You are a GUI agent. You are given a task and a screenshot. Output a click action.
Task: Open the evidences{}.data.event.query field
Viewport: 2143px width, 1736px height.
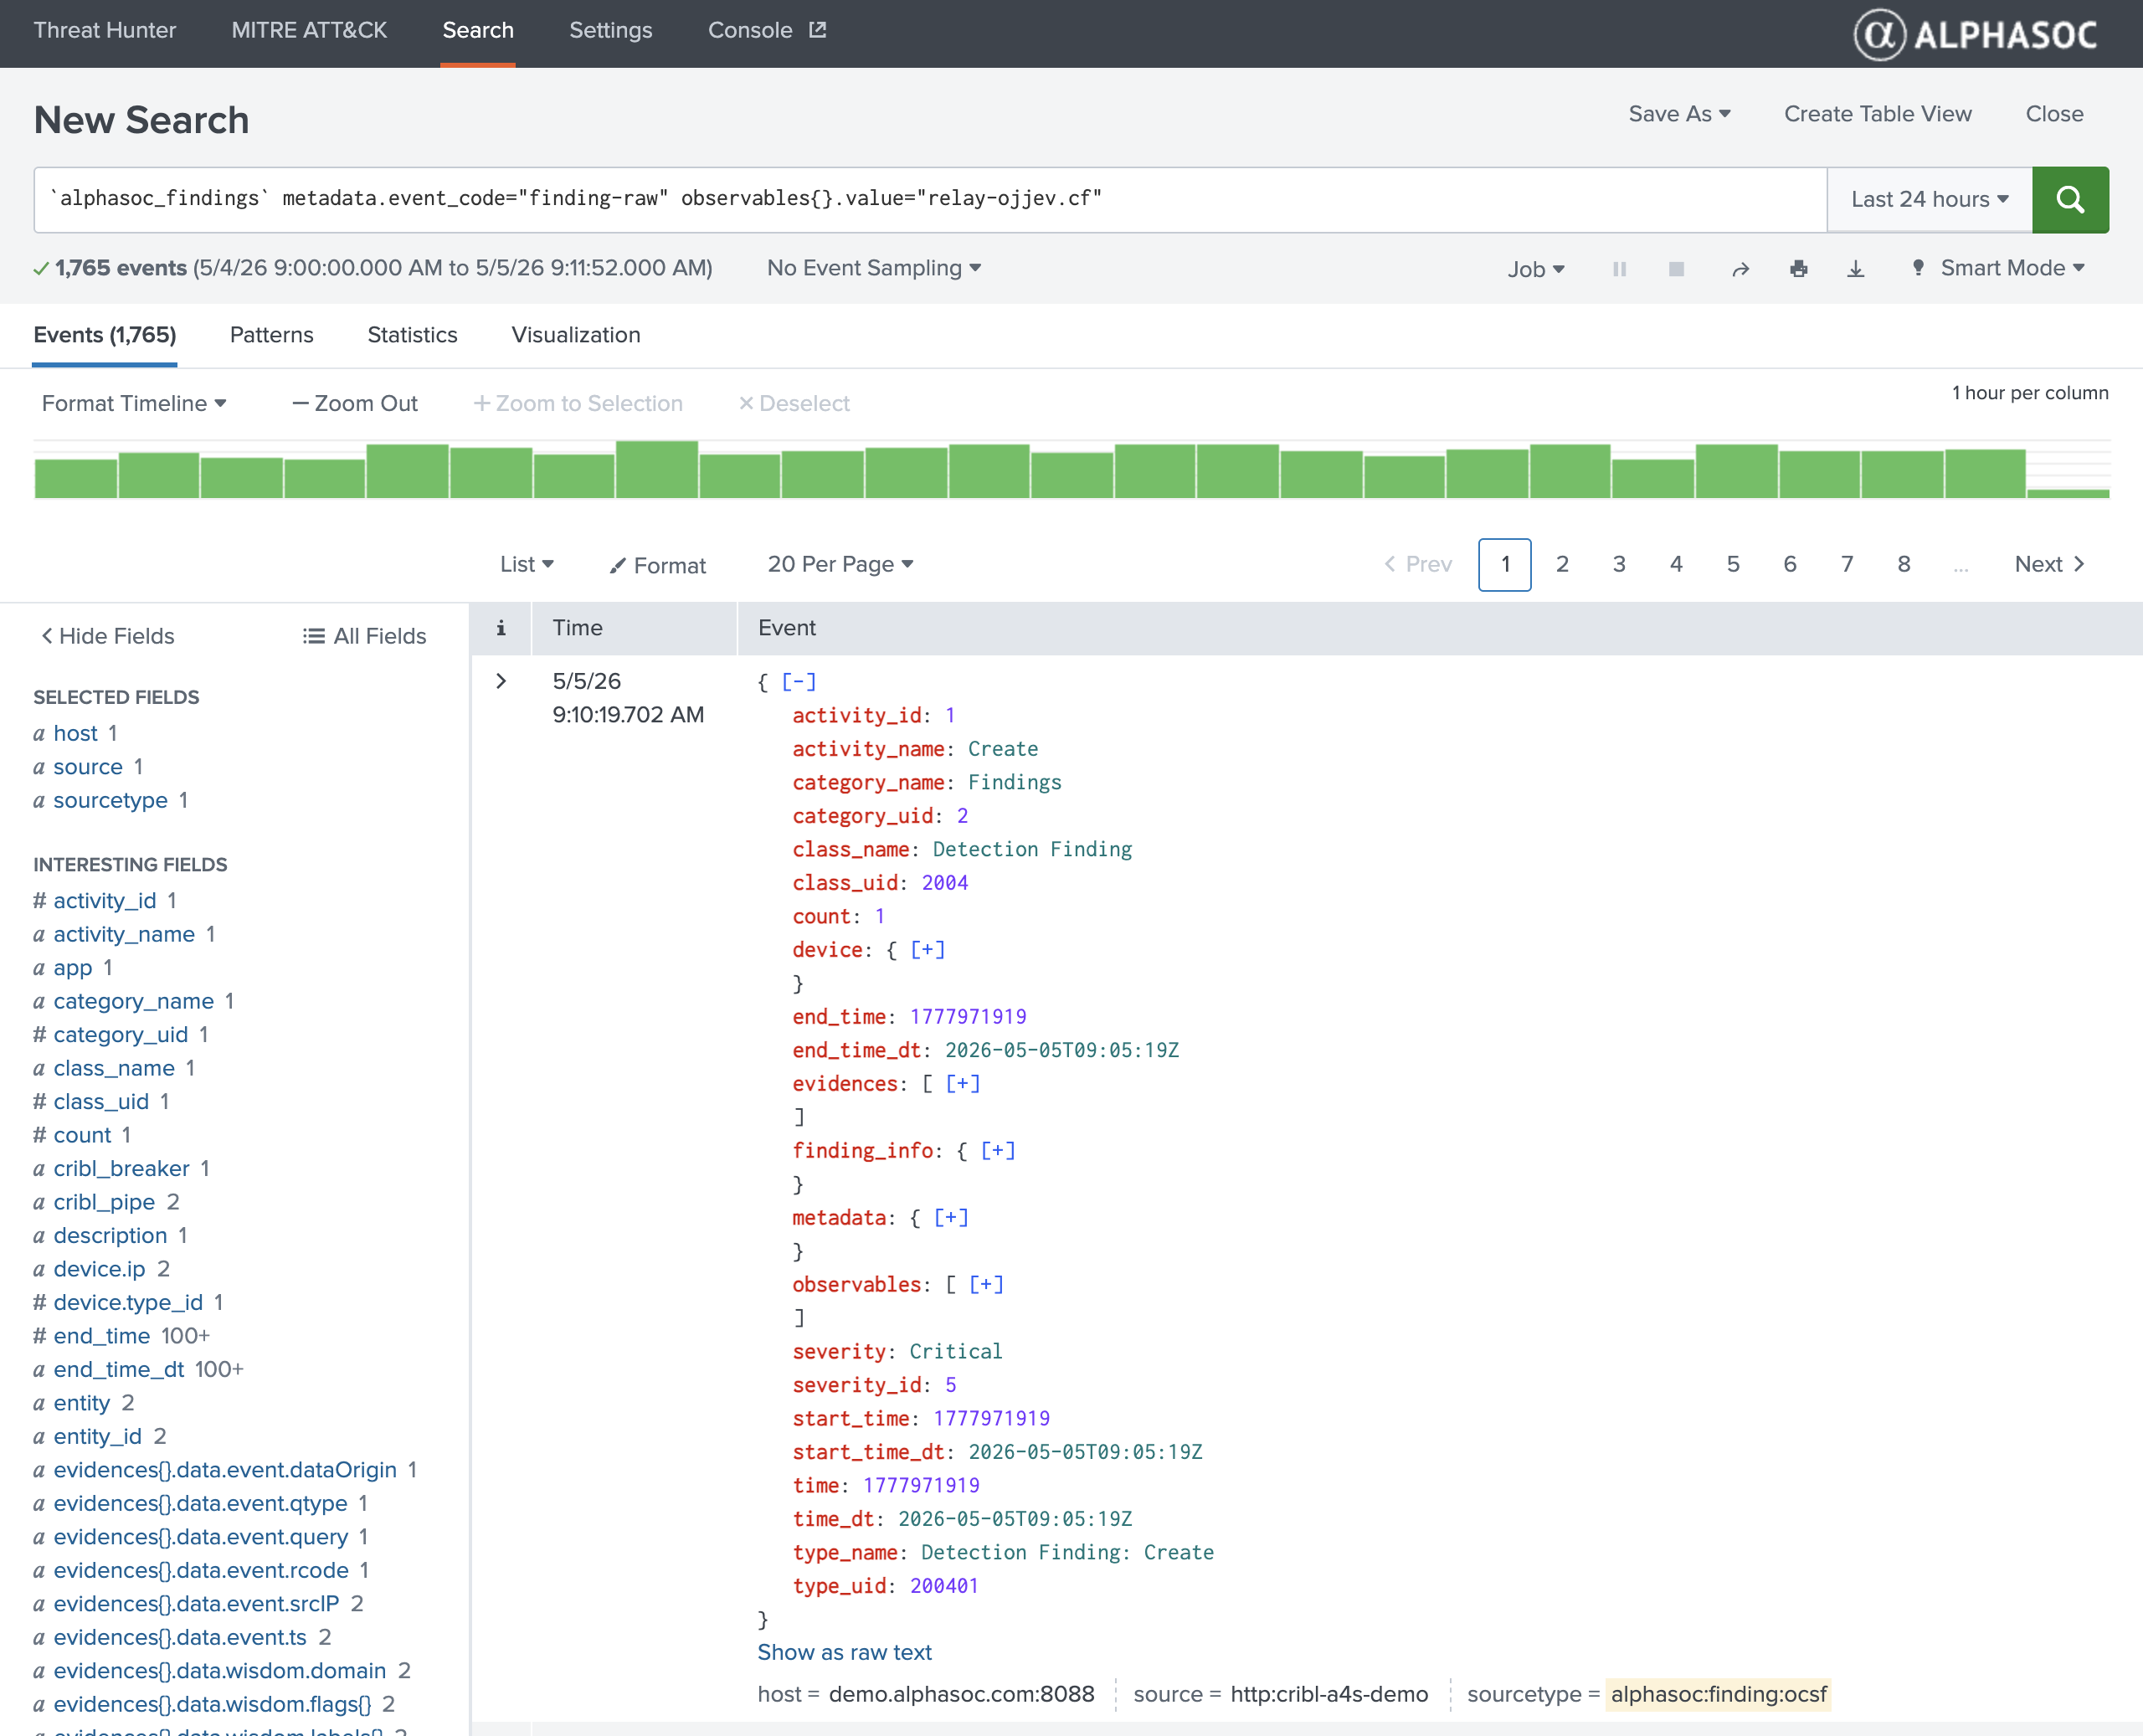201,1537
